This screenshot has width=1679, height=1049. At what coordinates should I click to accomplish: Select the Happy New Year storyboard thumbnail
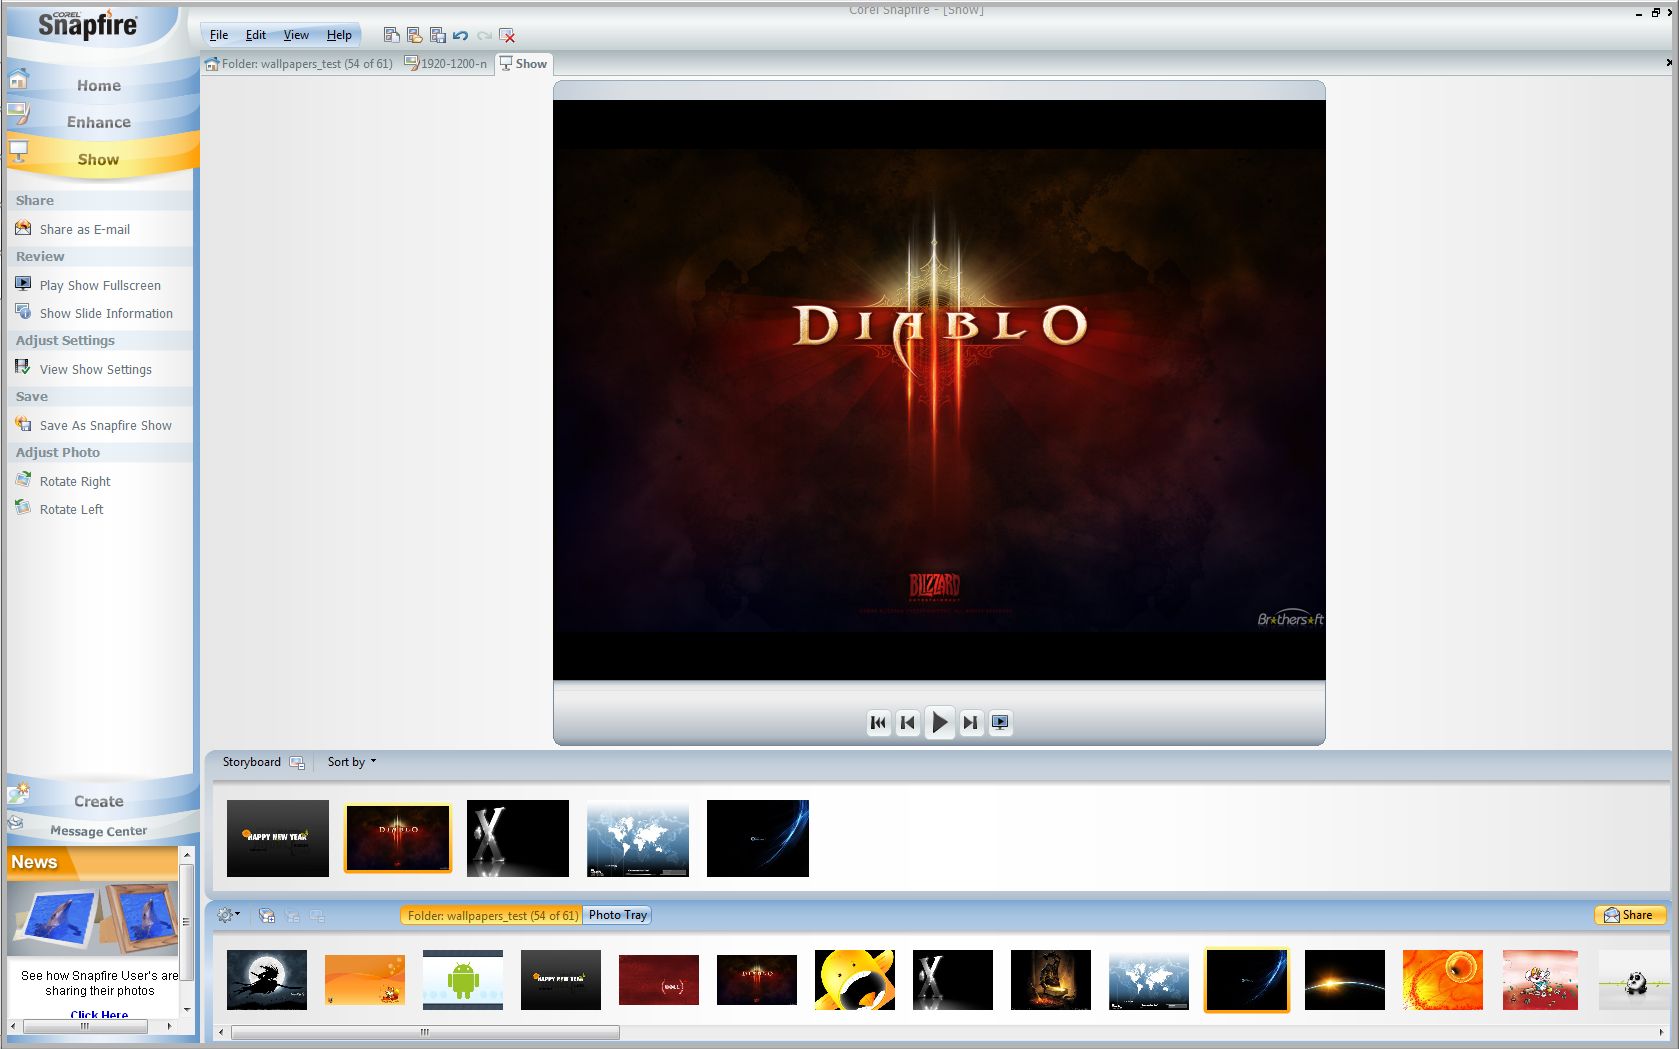[278, 838]
